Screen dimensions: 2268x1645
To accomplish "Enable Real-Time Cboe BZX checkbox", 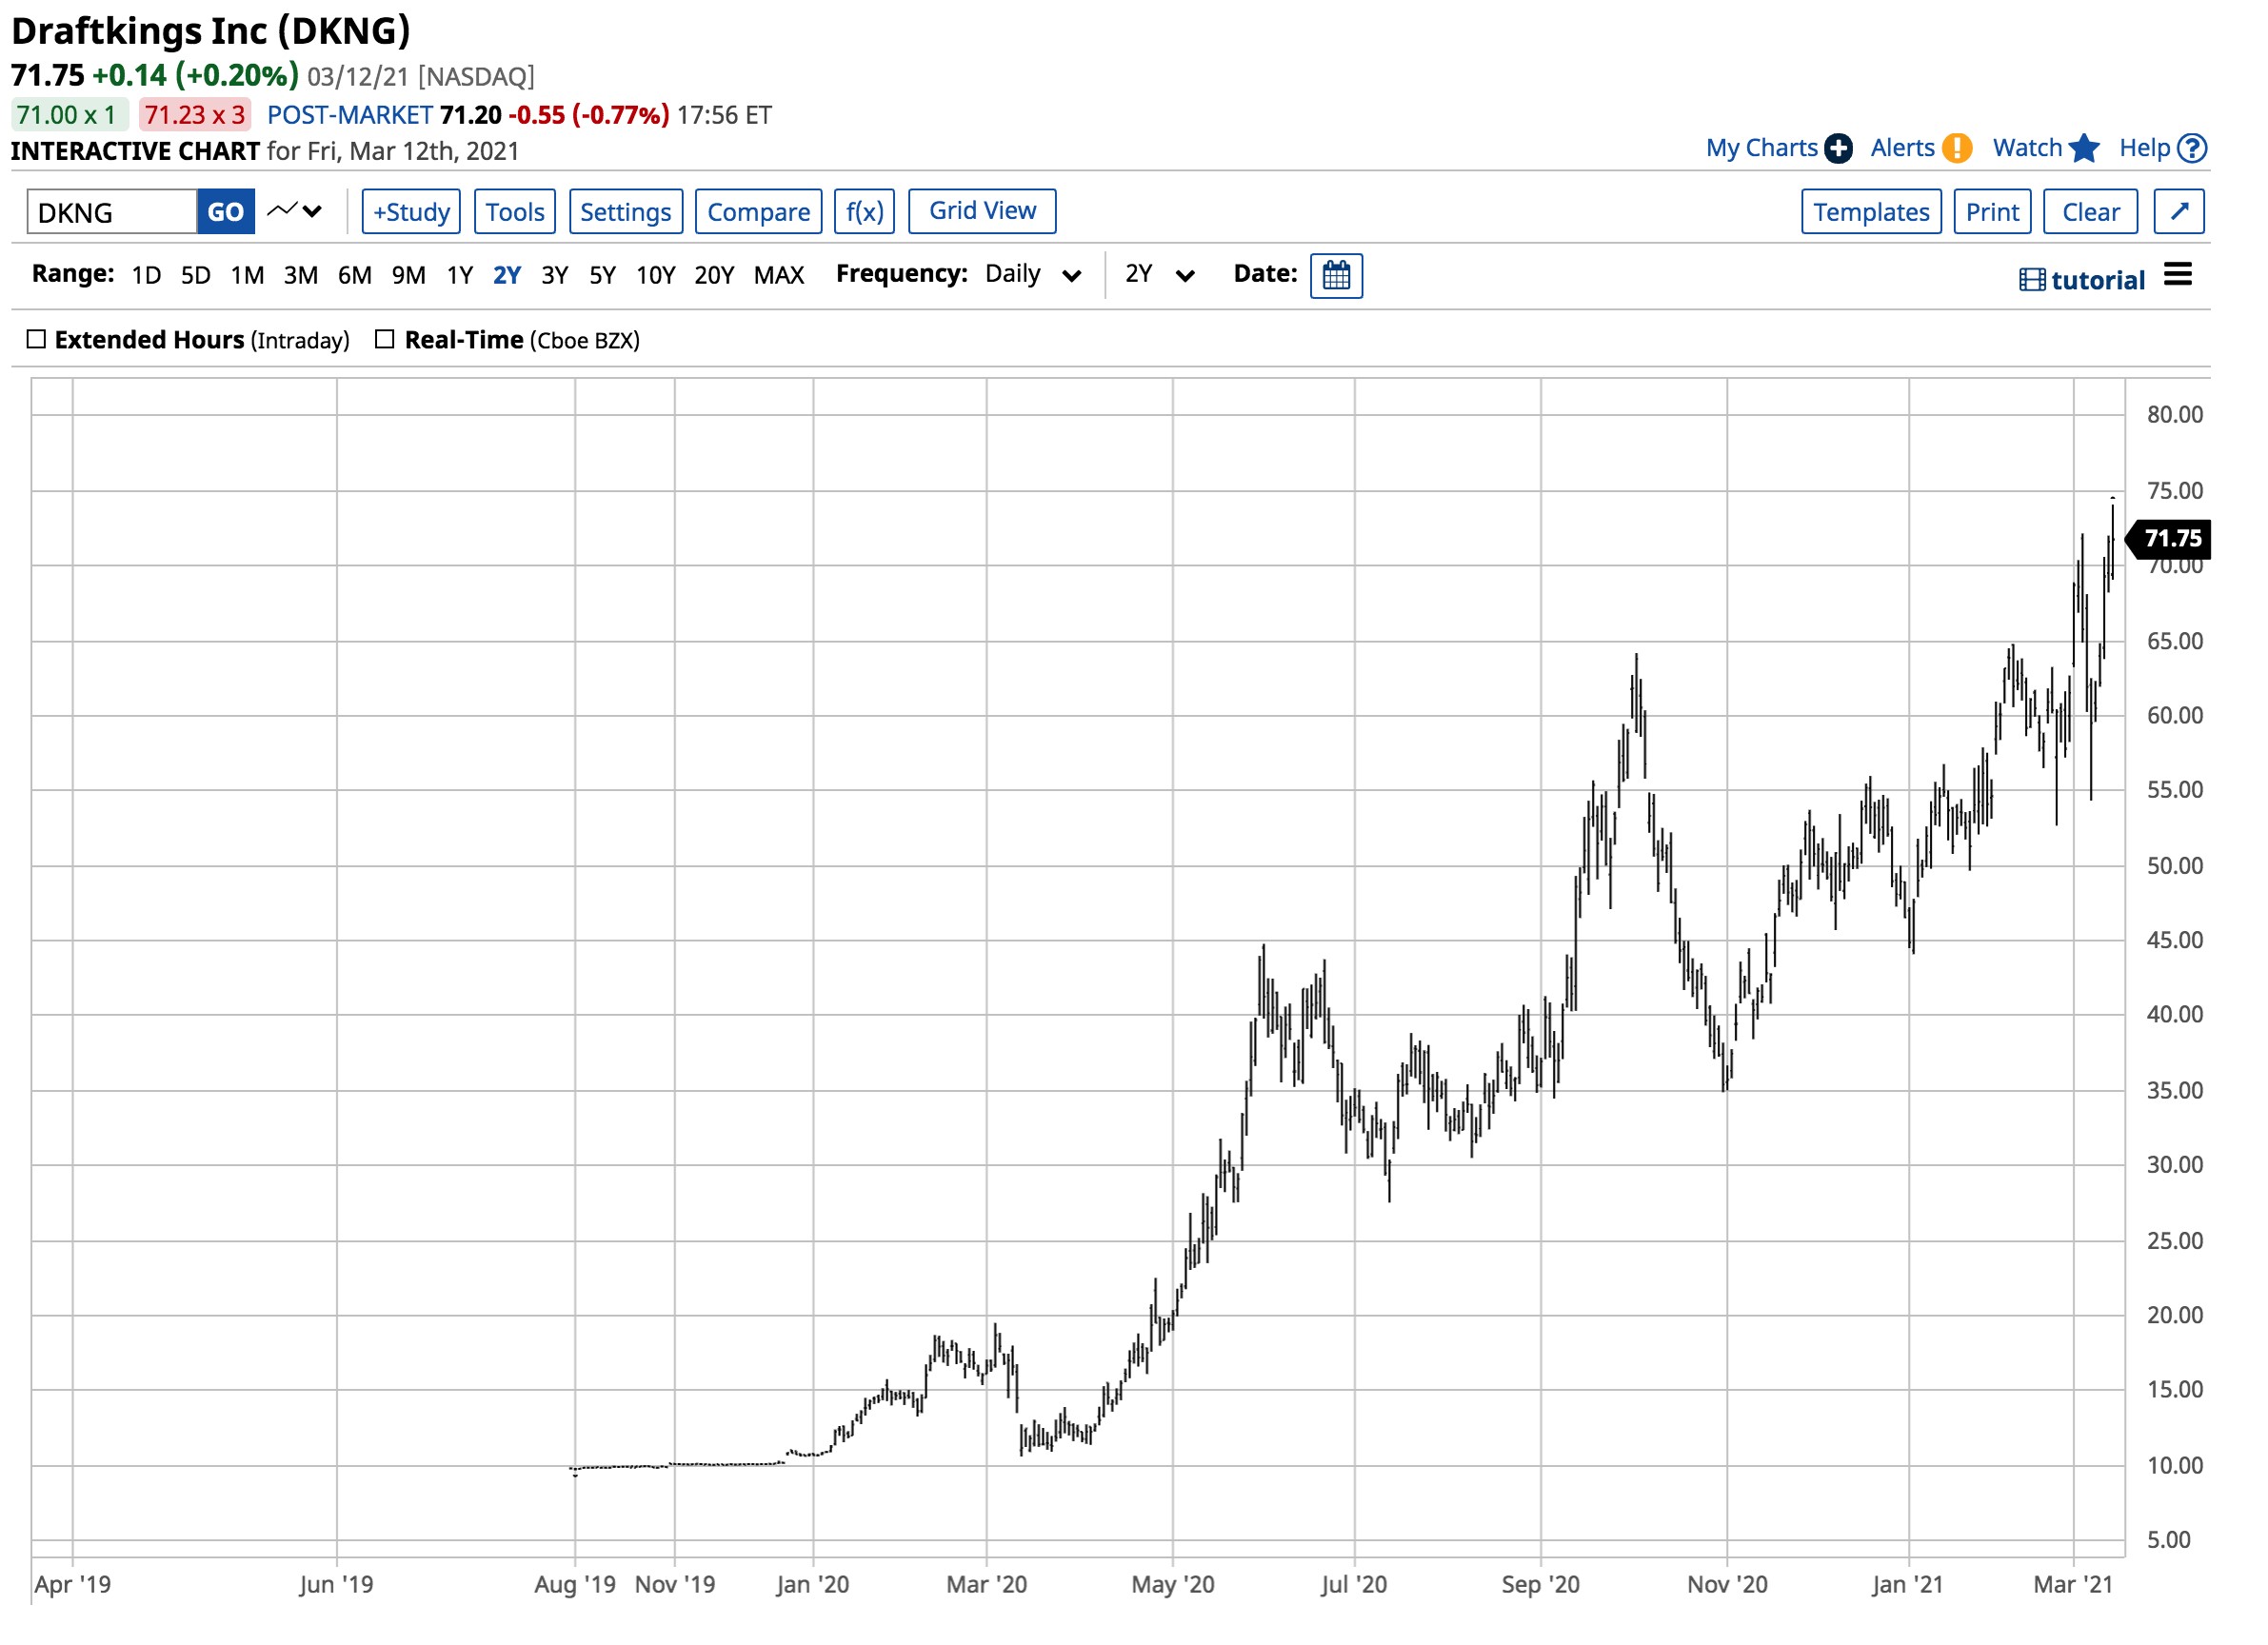I will pos(385,340).
